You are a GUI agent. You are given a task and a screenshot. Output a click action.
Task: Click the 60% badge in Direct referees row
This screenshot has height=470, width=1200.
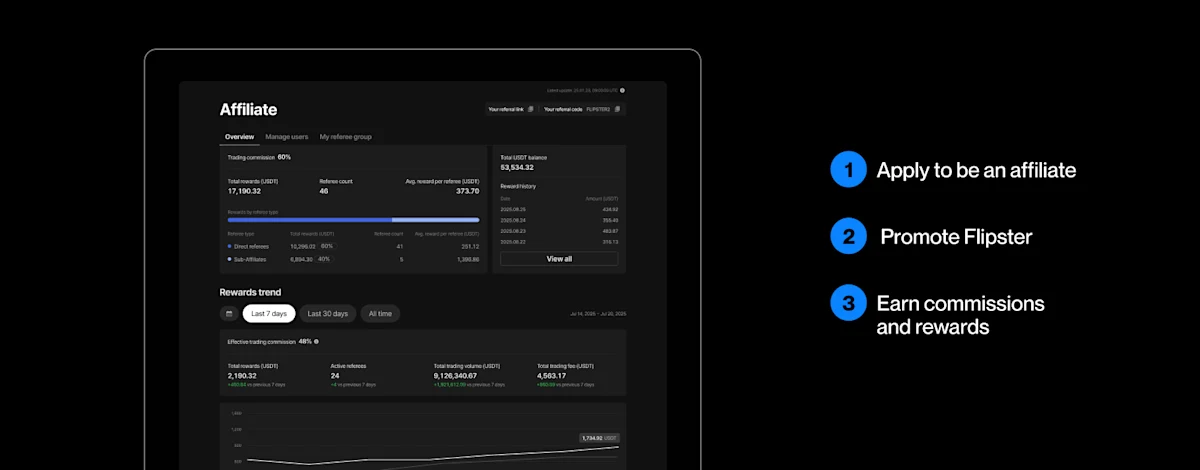(x=327, y=246)
